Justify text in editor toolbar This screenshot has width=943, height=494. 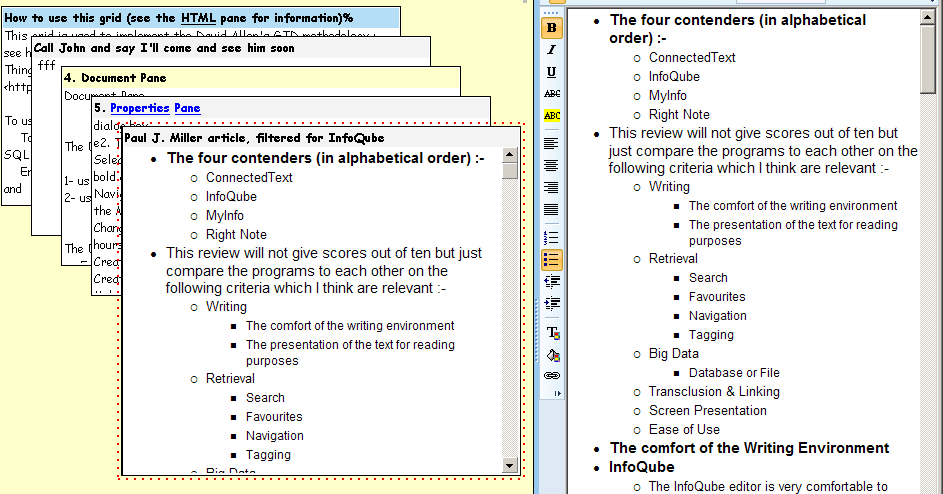551,209
